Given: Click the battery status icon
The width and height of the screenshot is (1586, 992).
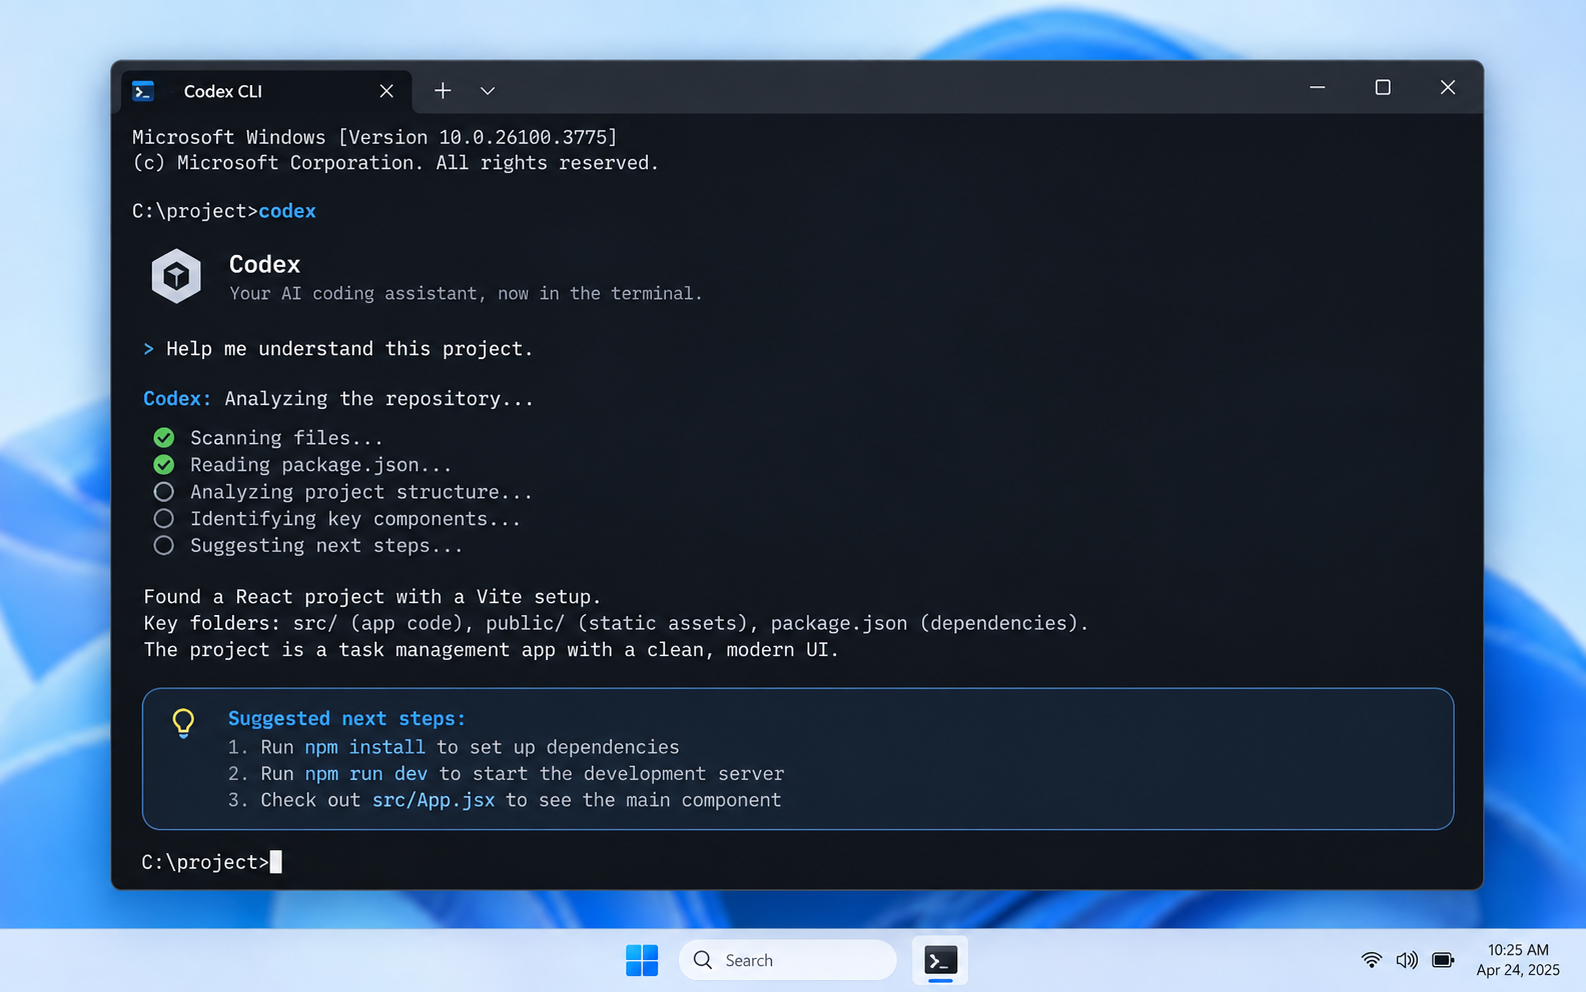Looking at the screenshot, I should (x=1443, y=960).
